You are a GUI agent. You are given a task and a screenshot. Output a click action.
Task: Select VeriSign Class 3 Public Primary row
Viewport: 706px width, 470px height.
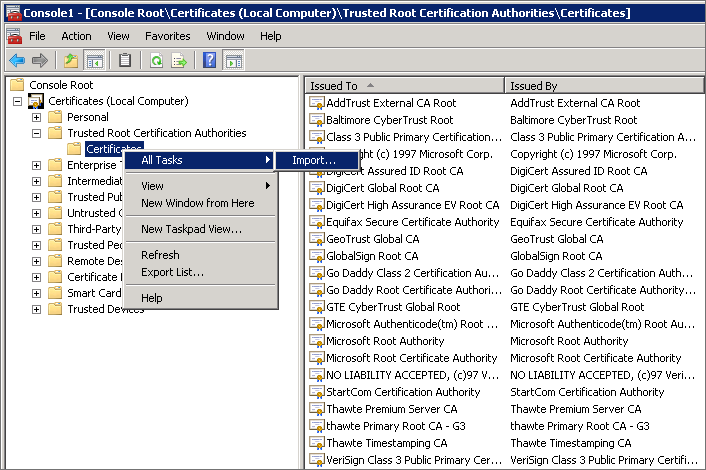[x=504, y=460]
